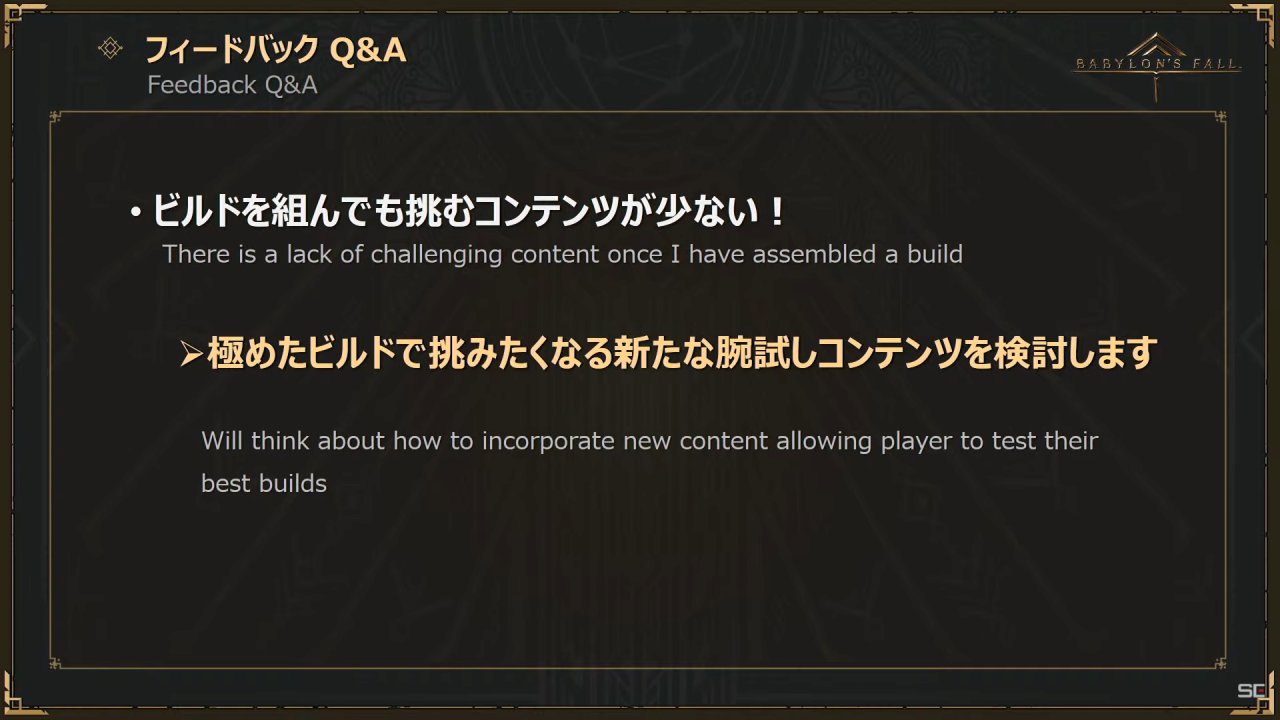Click the inner frame's top-right corner ornament

(1220, 117)
